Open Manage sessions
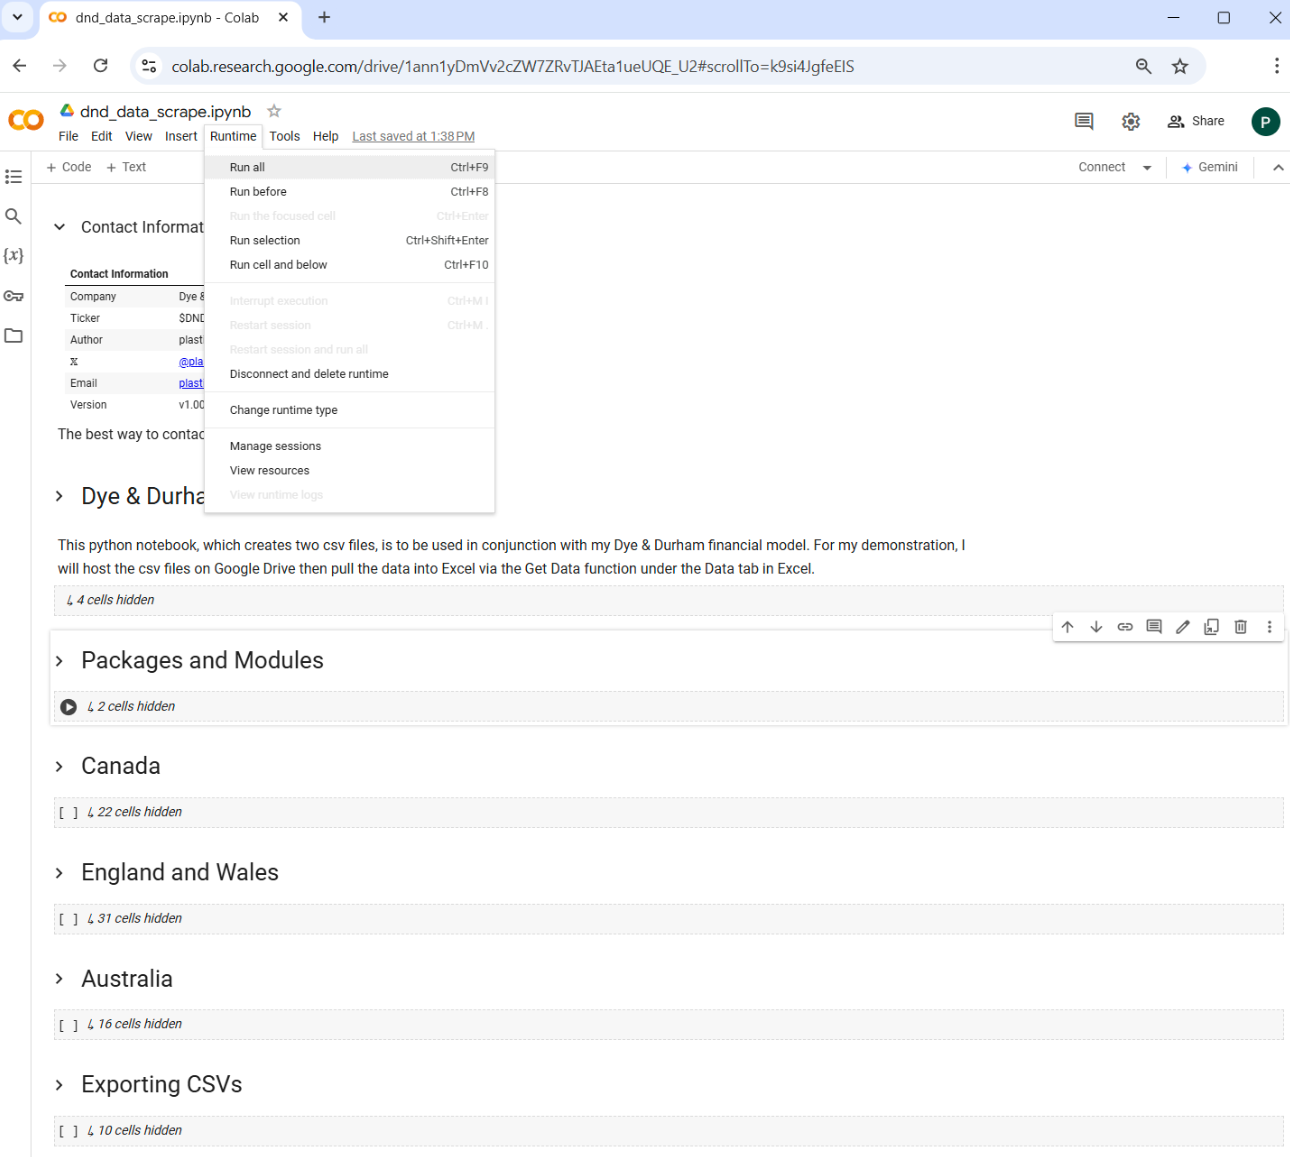Screen dimensions: 1290x1157 pos(350,446)
